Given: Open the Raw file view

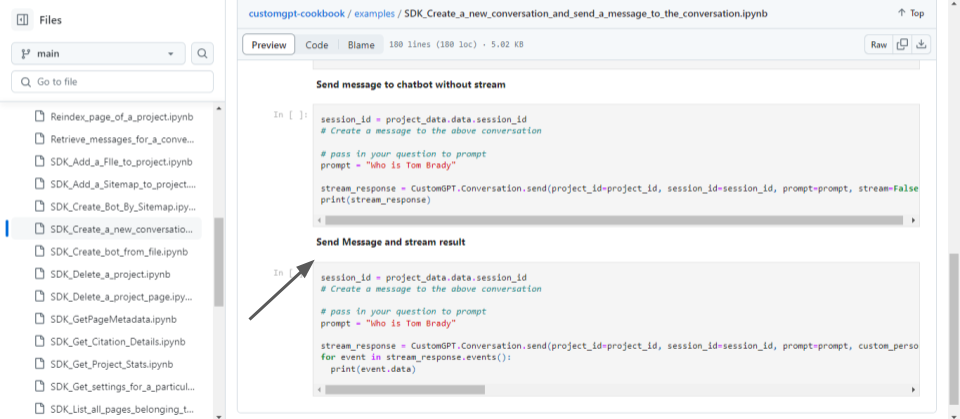Looking at the screenshot, I should point(879,45).
